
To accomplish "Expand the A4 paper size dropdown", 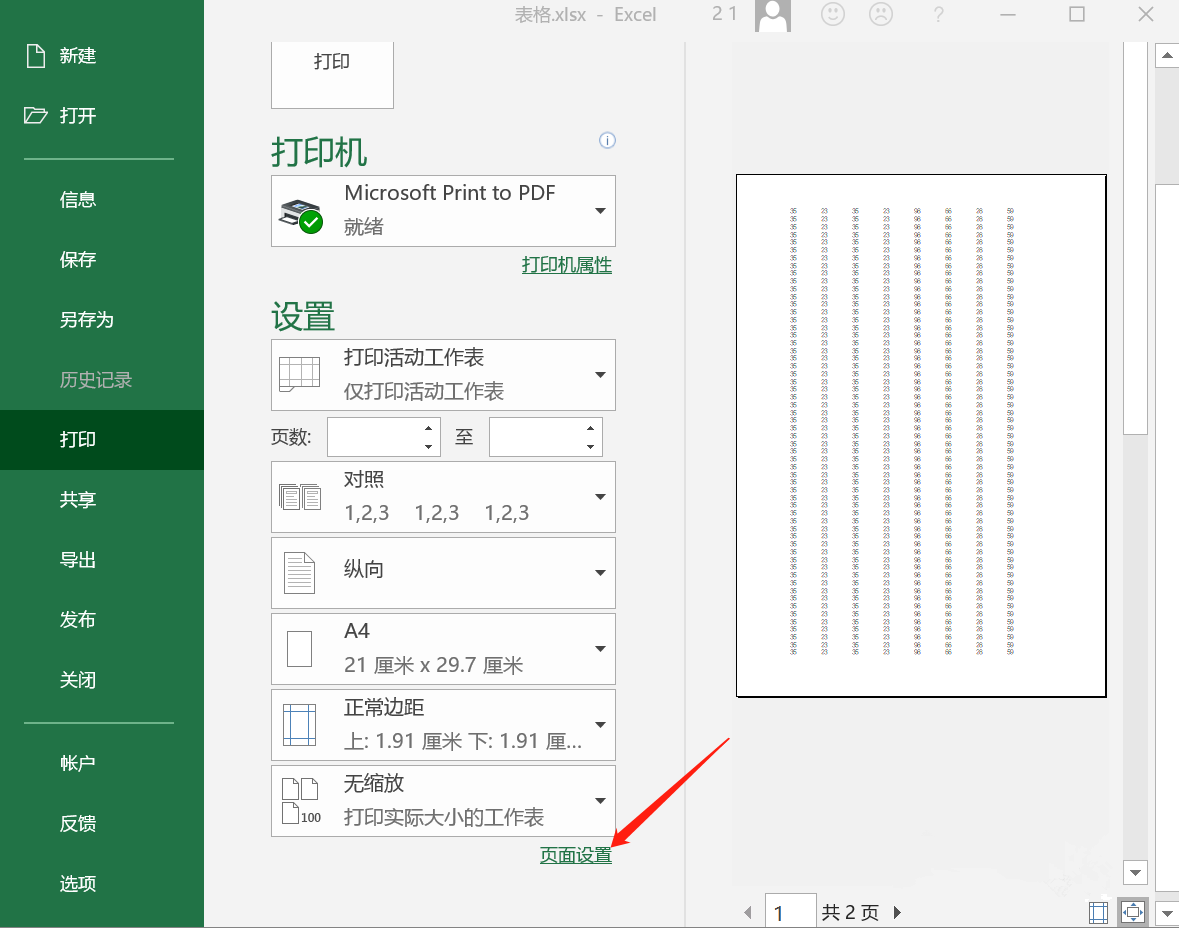I will [443, 648].
